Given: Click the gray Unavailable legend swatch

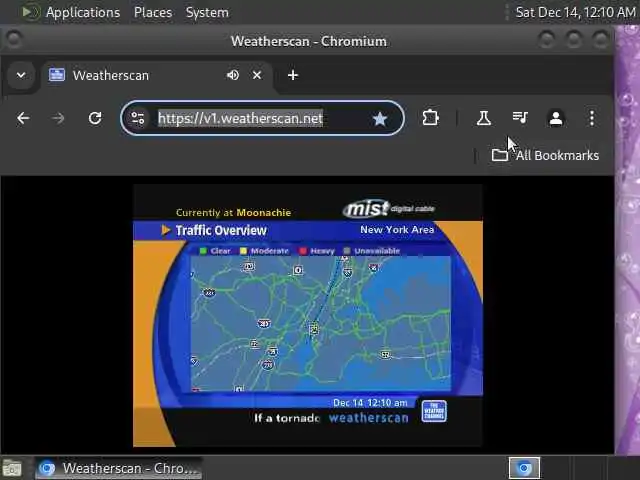Looking at the screenshot, I should [347, 251].
